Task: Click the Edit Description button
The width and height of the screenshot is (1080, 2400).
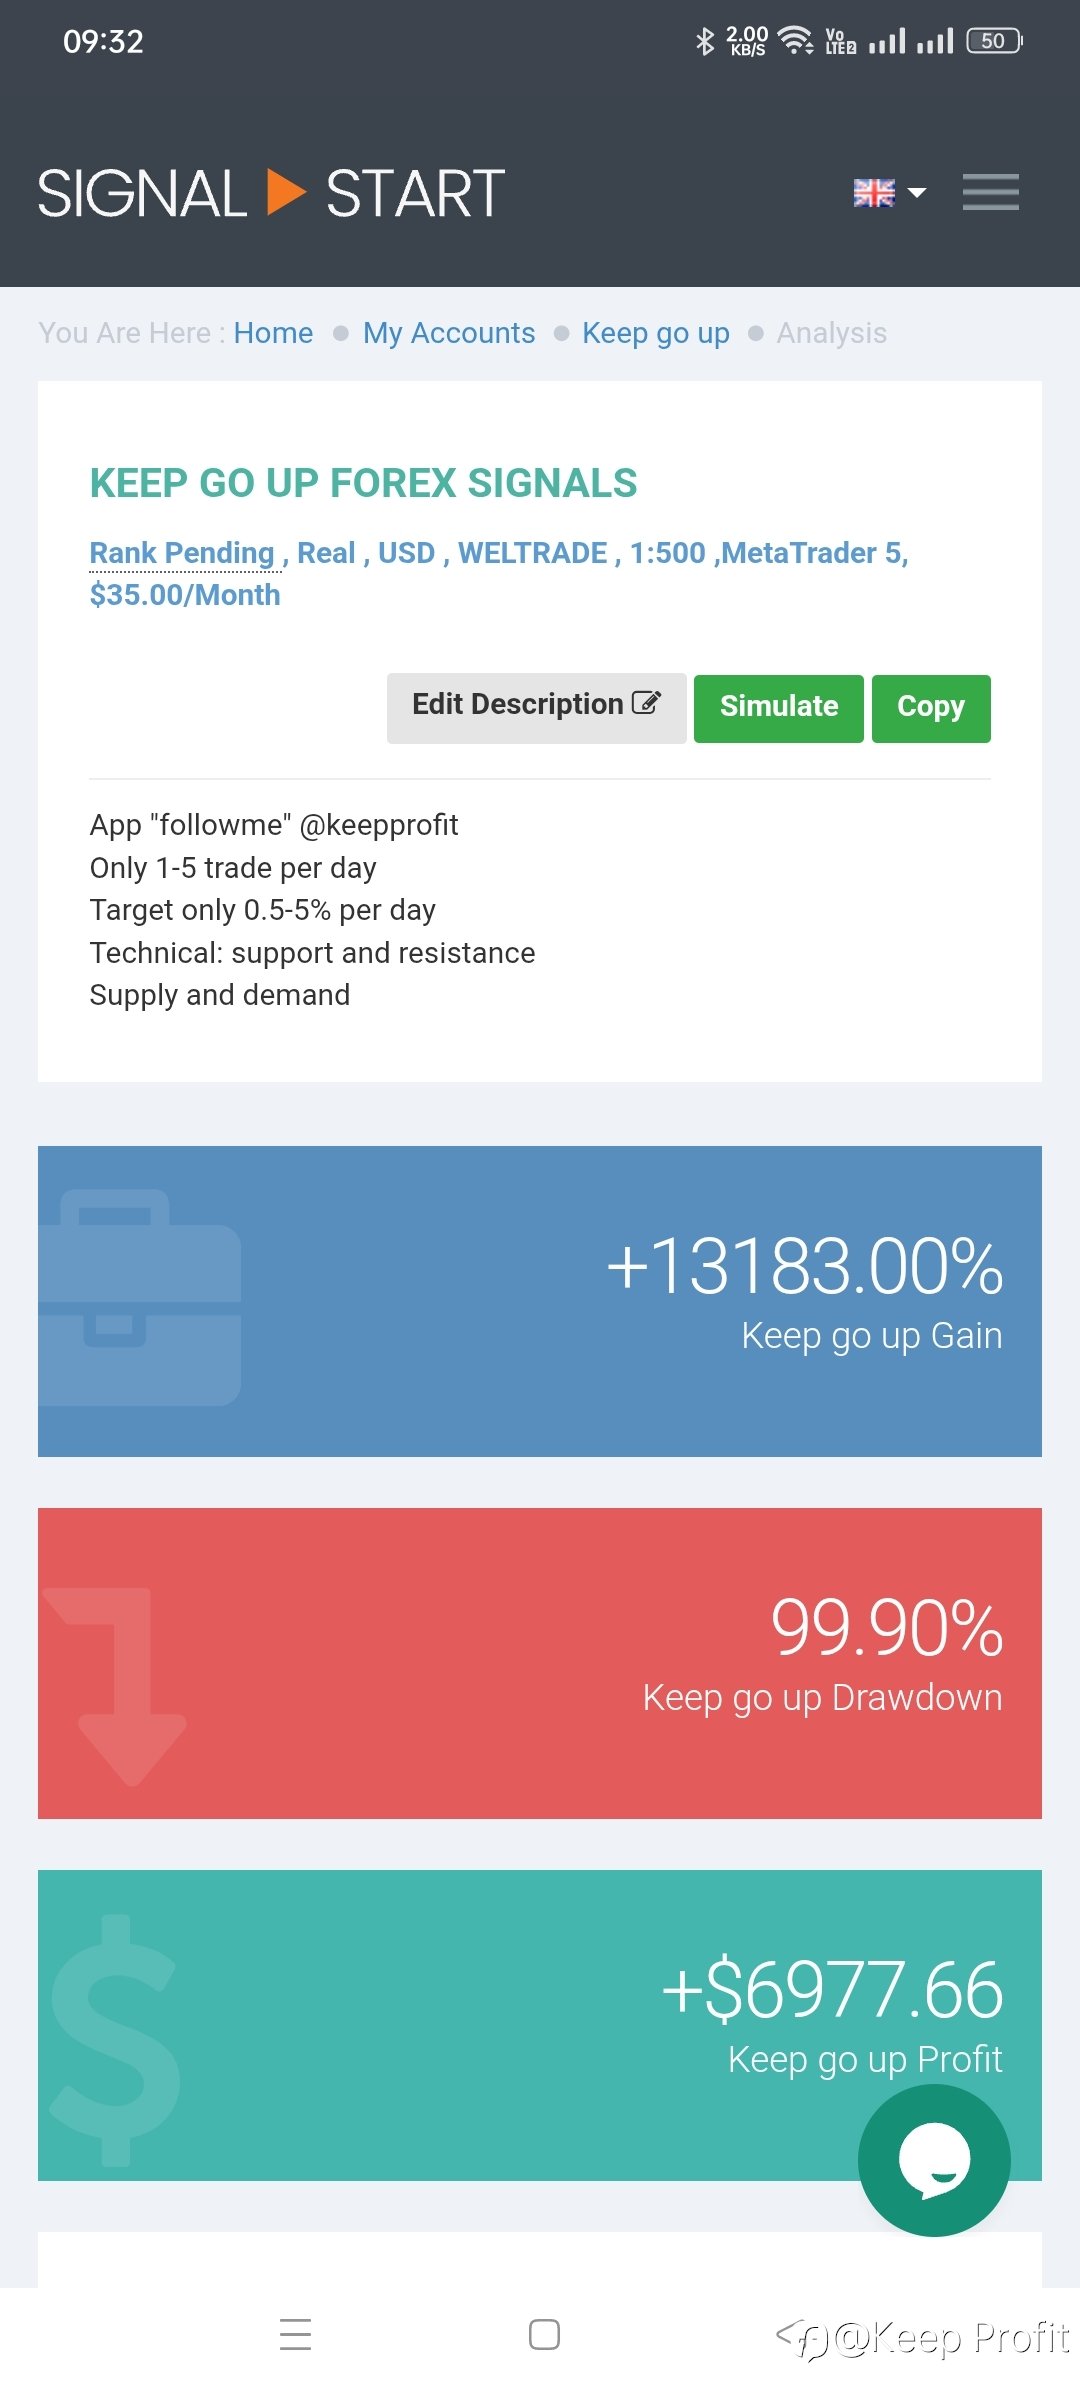Action: tap(536, 706)
